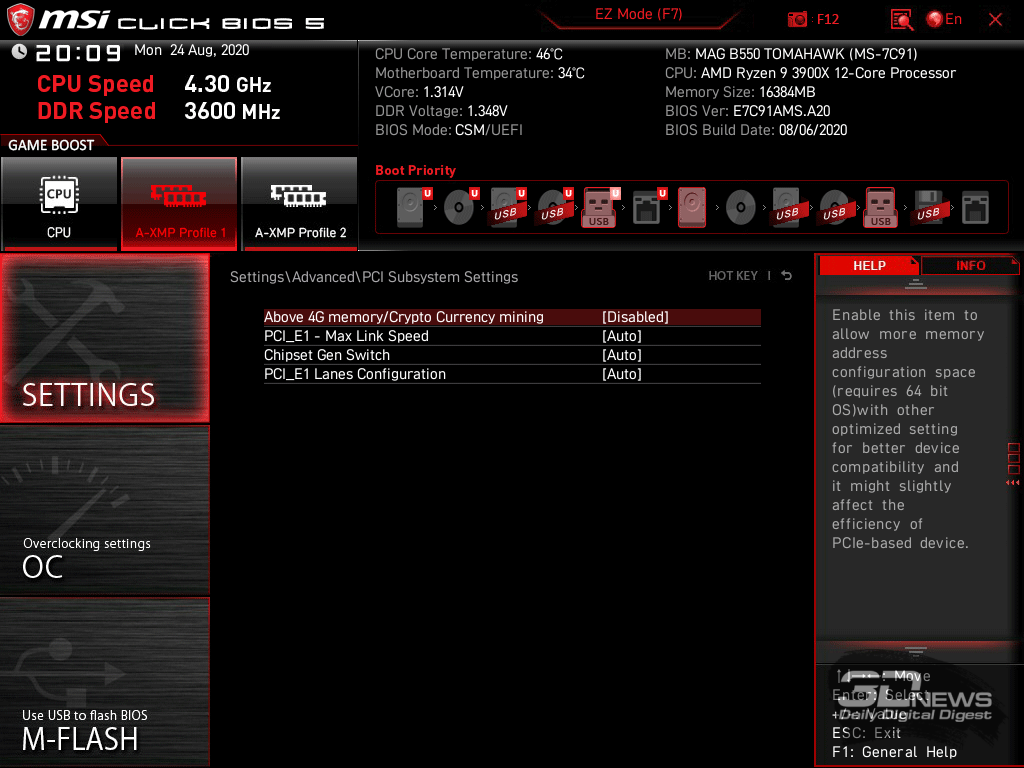Select the legacy network boot icon
This screenshot has width=1024, height=768.
coord(976,208)
